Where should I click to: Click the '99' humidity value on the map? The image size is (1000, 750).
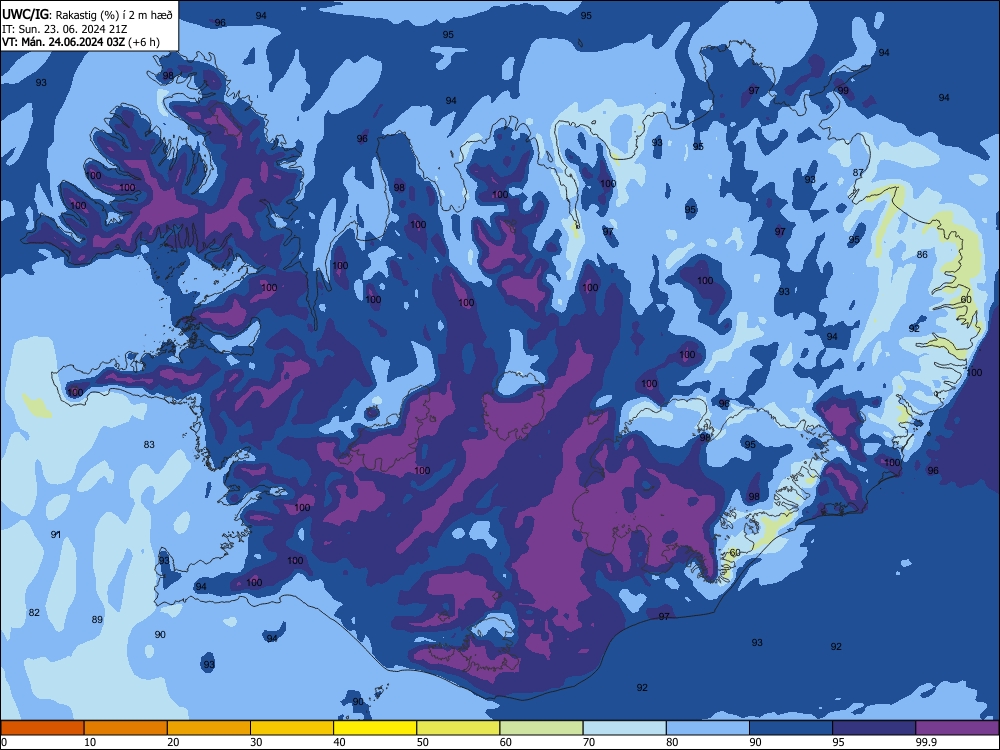tap(843, 91)
